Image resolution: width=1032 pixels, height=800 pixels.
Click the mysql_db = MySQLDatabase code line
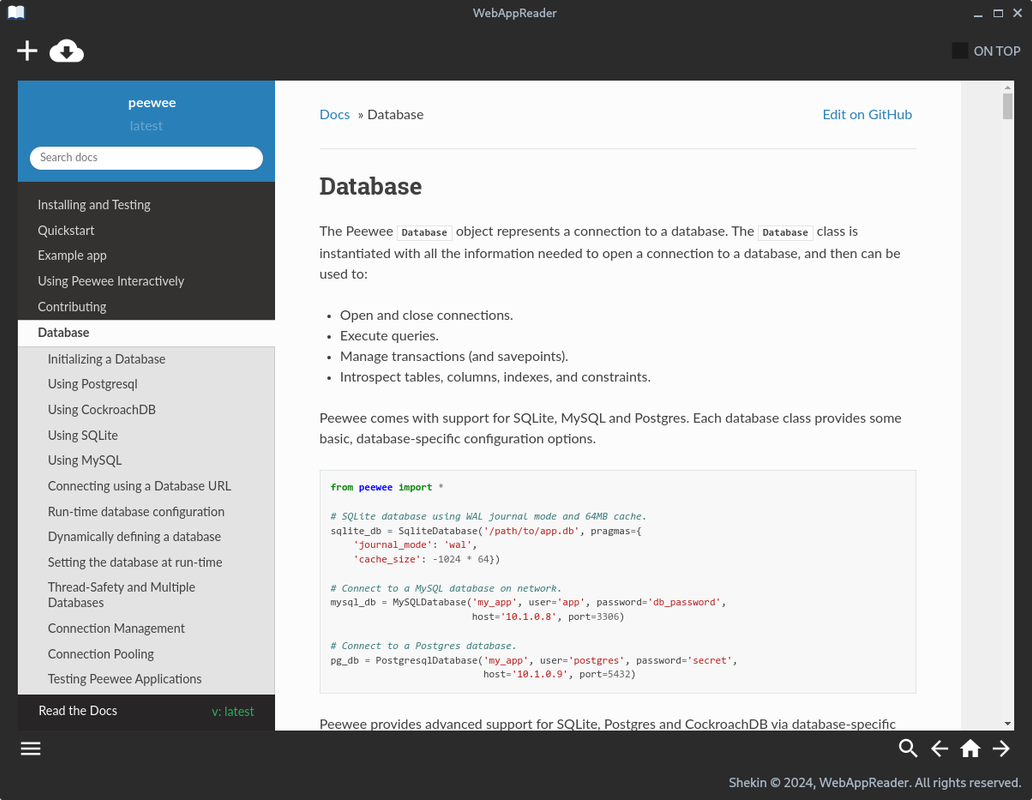coord(528,603)
